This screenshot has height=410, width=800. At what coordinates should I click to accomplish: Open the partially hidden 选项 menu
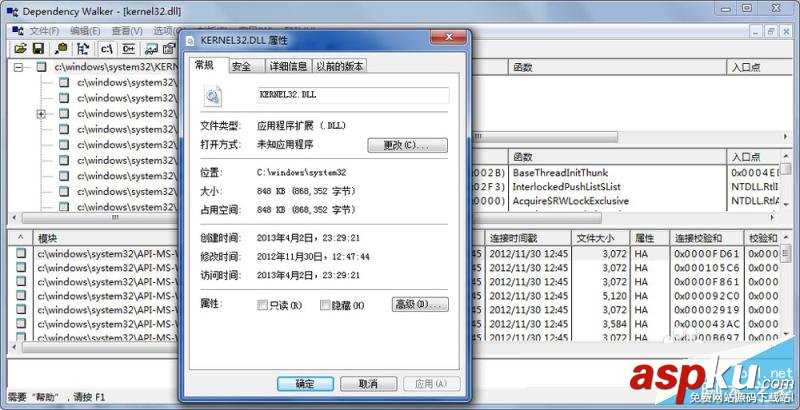(165, 31)
